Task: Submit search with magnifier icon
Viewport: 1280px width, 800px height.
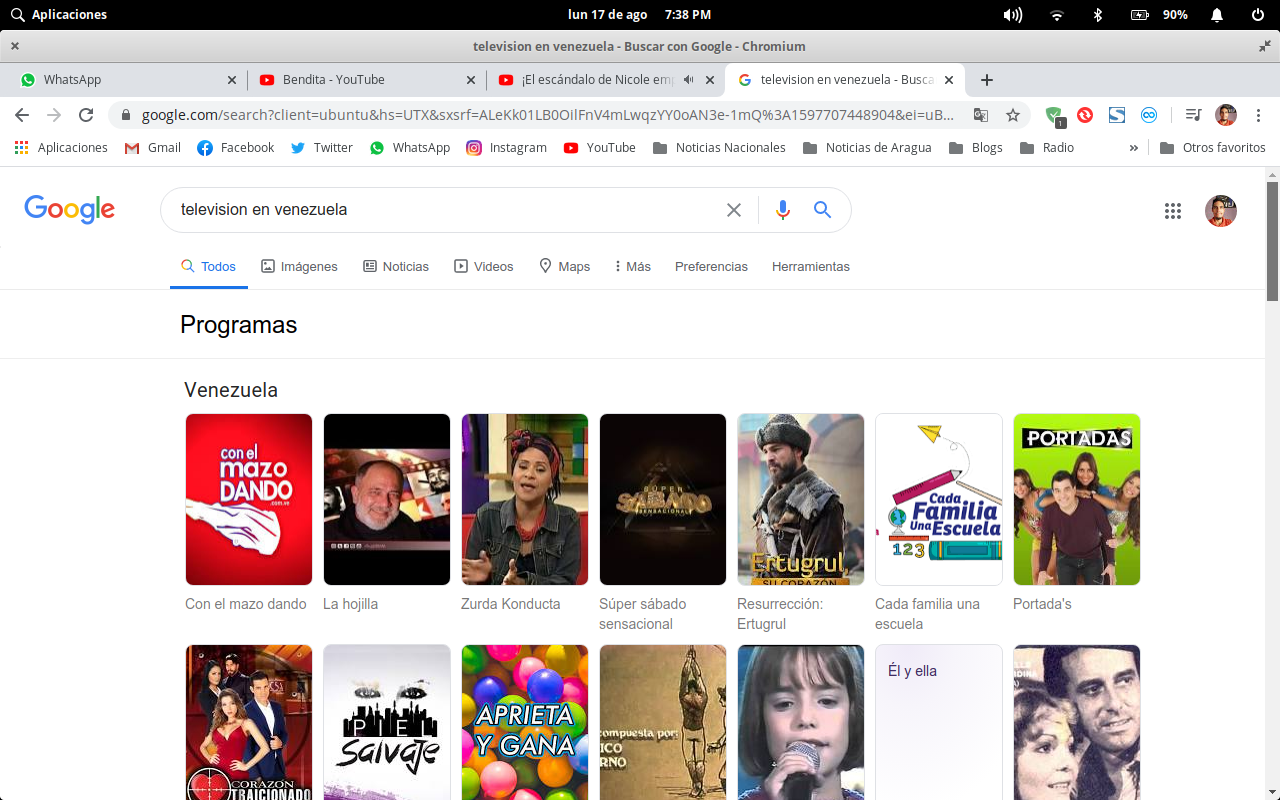Action: pyautogui.click(x=822, y=210)
